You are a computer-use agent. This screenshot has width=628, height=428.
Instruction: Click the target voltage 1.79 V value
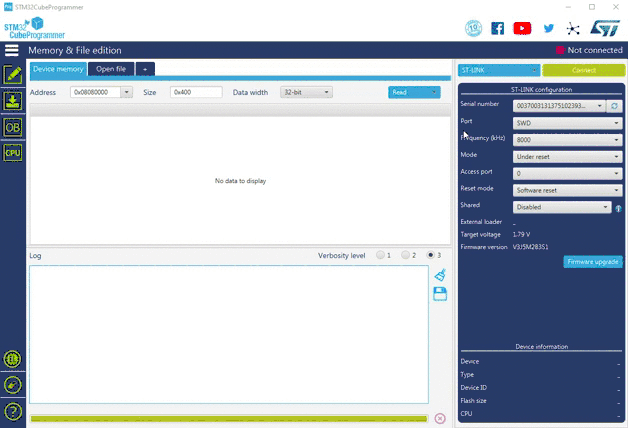(521, 234)
